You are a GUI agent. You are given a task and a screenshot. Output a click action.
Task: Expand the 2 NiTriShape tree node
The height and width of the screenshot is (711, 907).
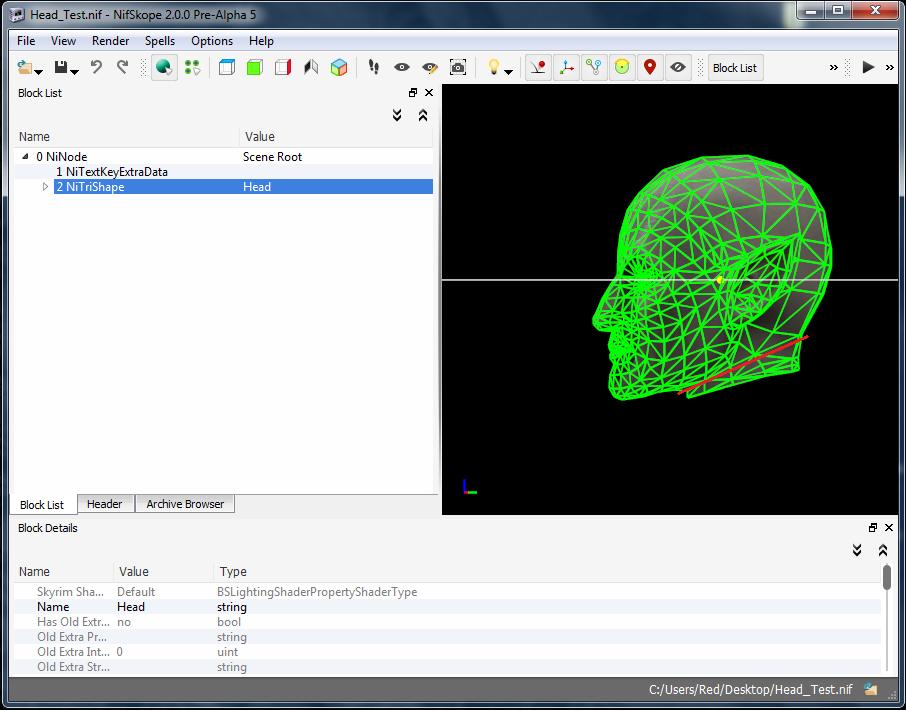pyautogui.click(x=45, y=187)
